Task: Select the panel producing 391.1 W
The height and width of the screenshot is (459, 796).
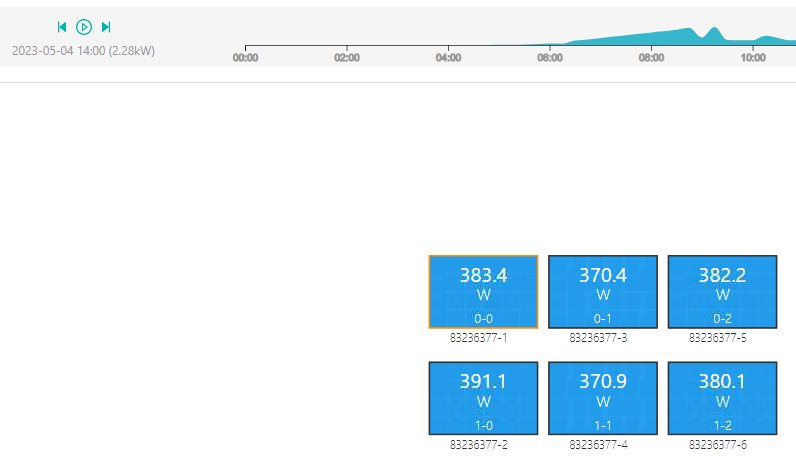Action: coord(483,398)
